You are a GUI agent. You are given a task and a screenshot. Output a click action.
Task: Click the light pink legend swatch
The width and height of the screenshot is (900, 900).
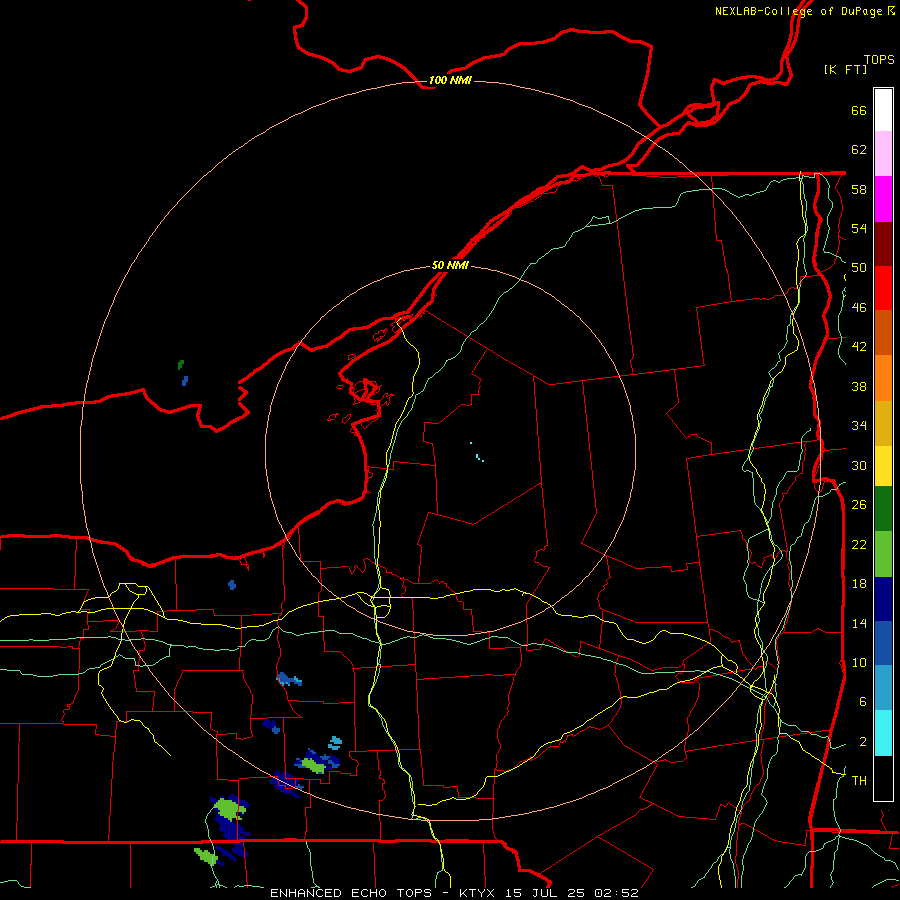point(883,154)
